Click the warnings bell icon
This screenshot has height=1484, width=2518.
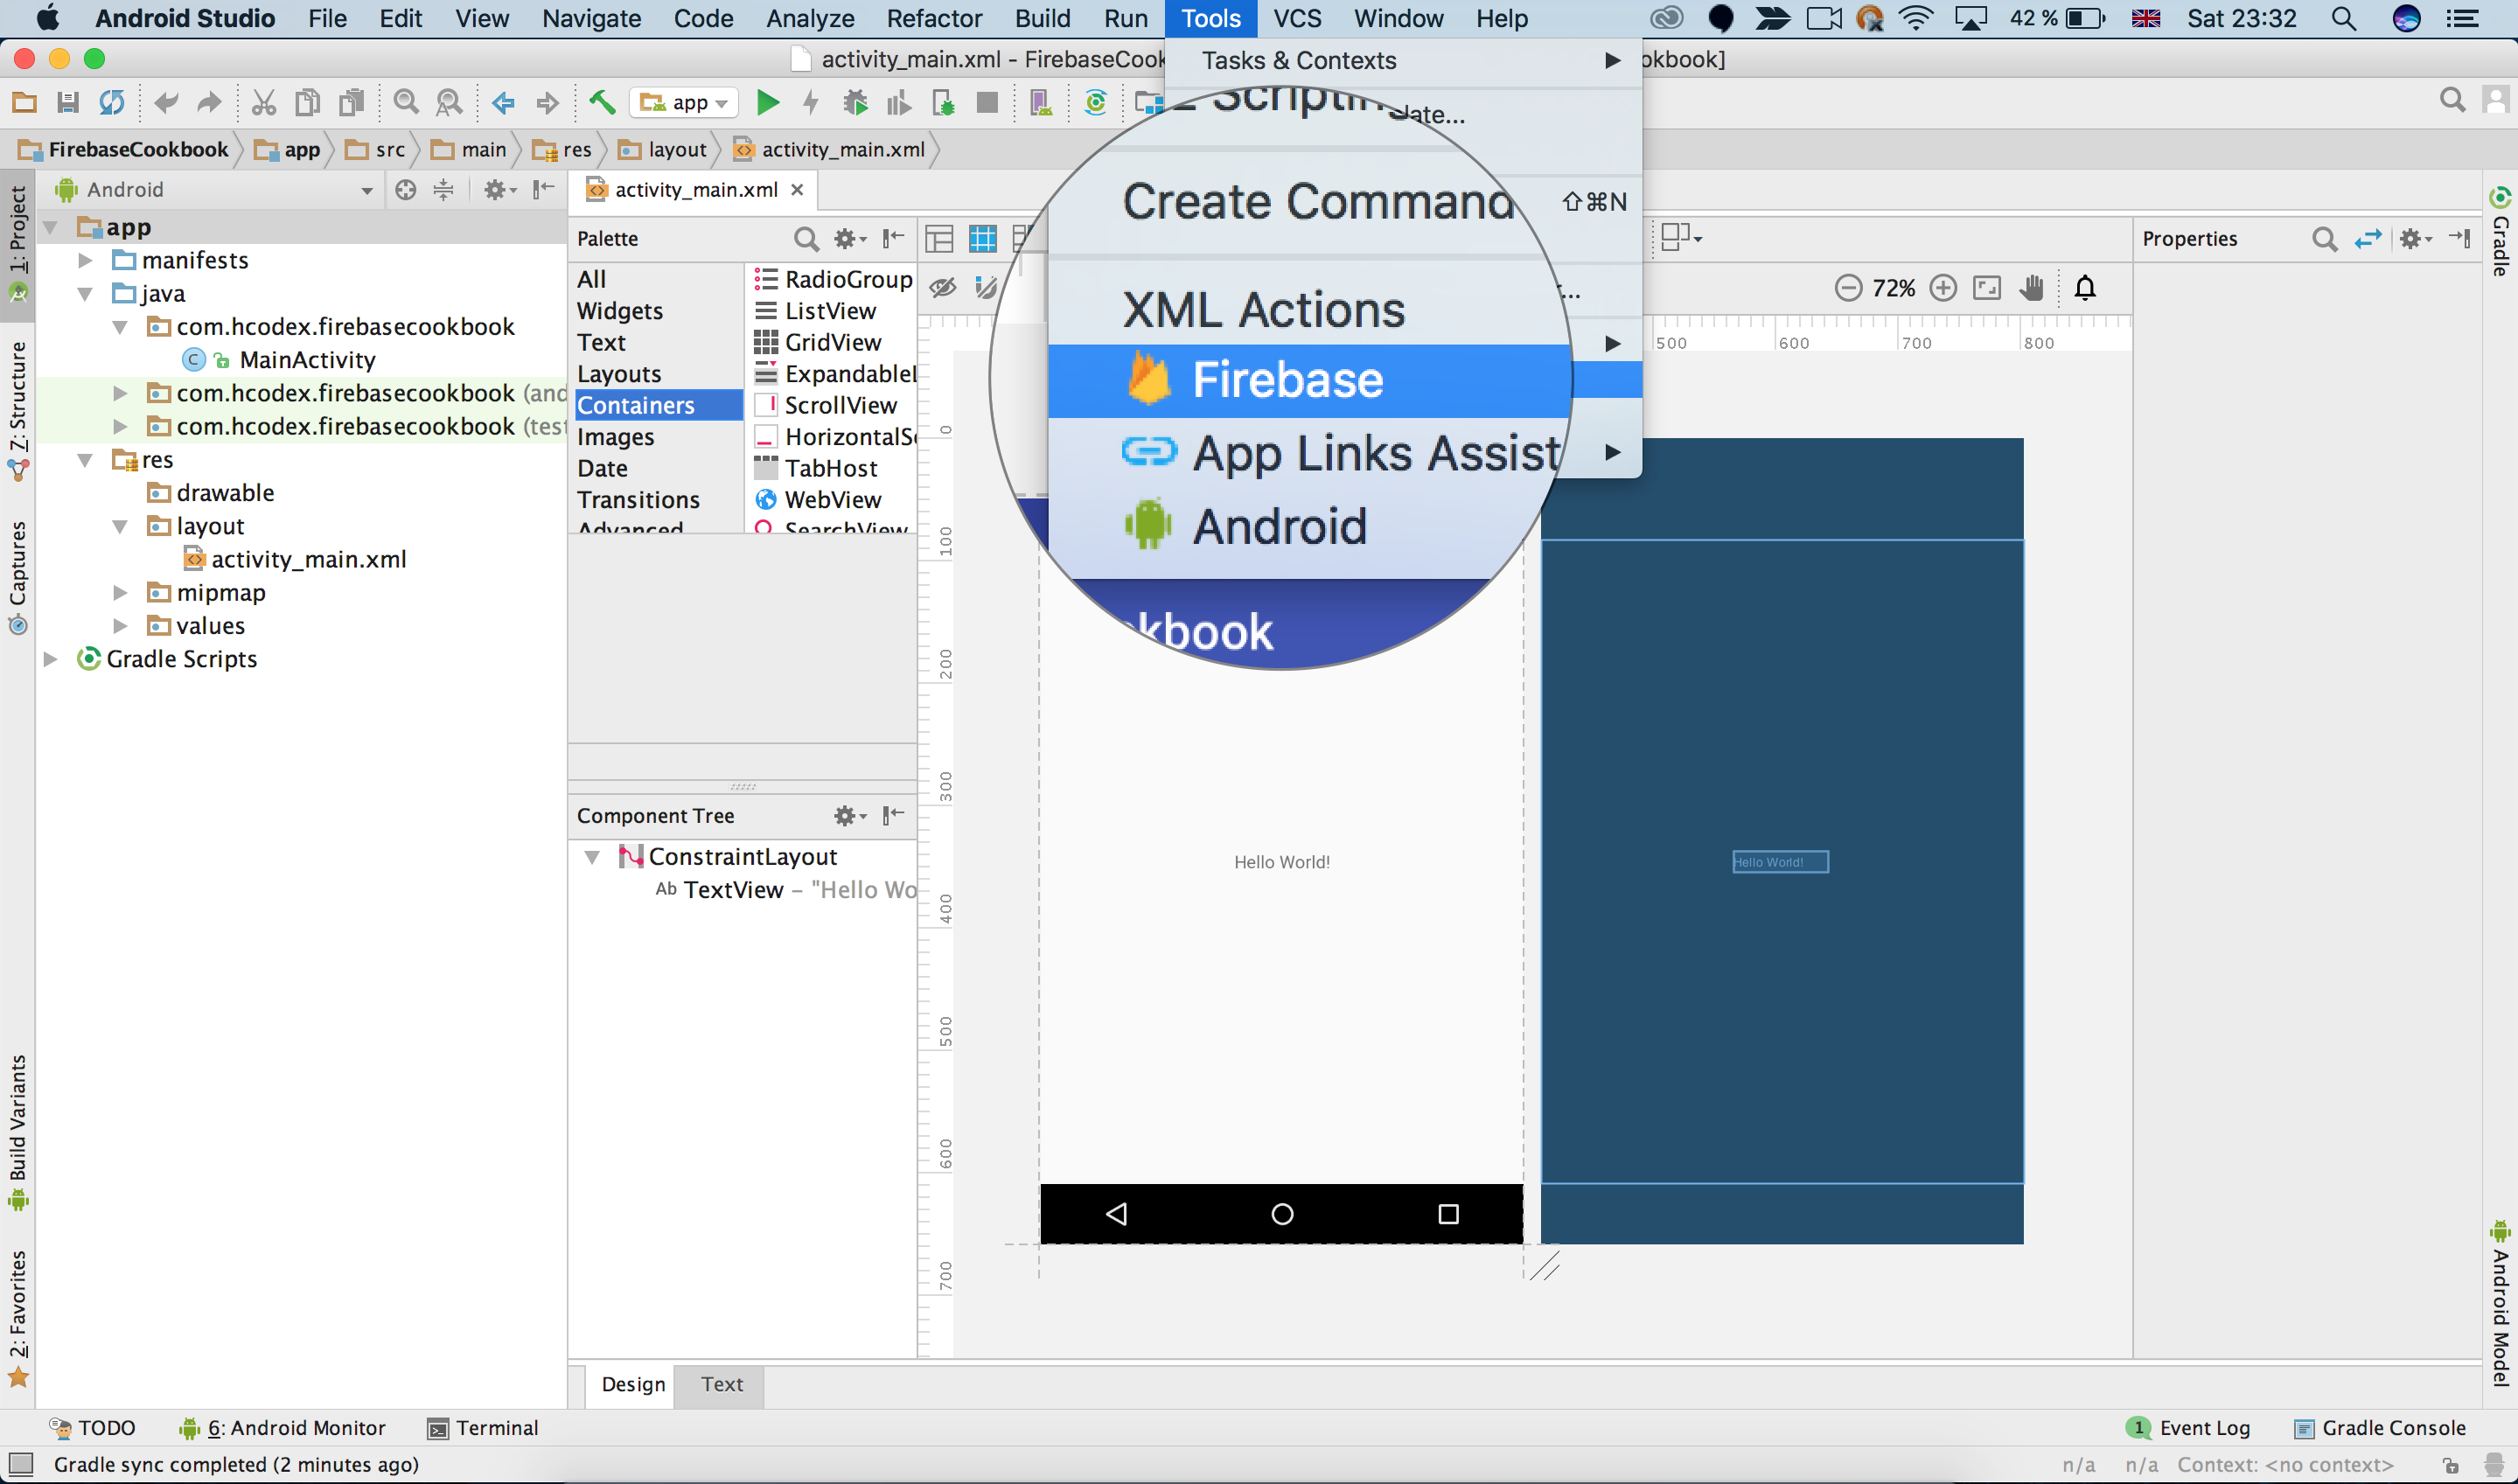coord(2085,288)
